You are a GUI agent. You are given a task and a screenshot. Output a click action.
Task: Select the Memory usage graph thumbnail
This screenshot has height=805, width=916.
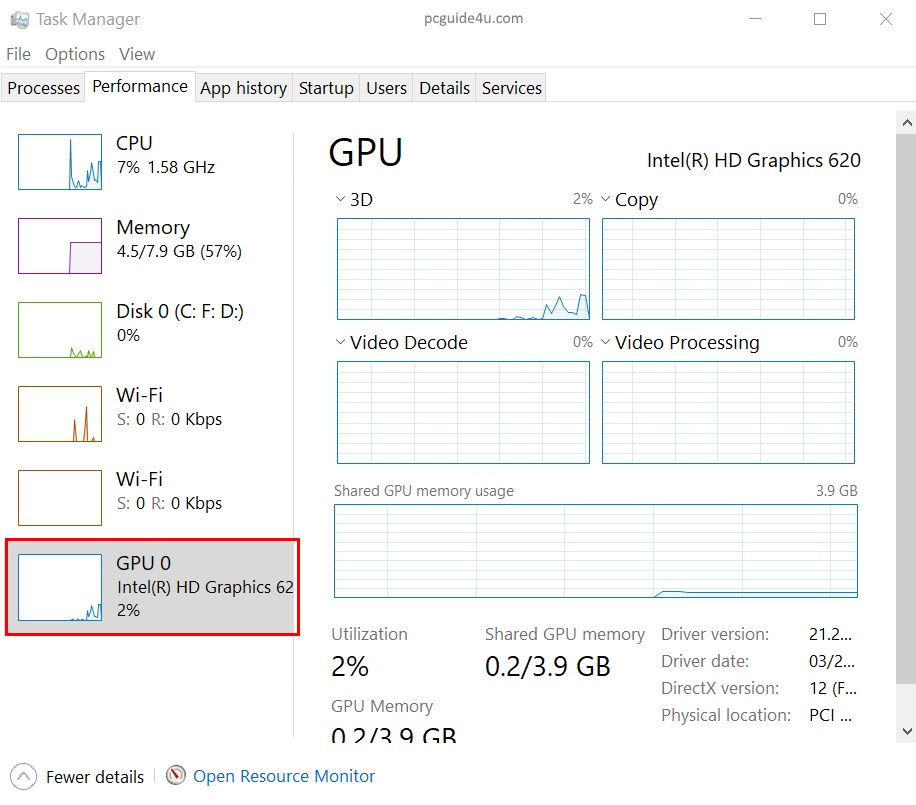tap(60, 246)
